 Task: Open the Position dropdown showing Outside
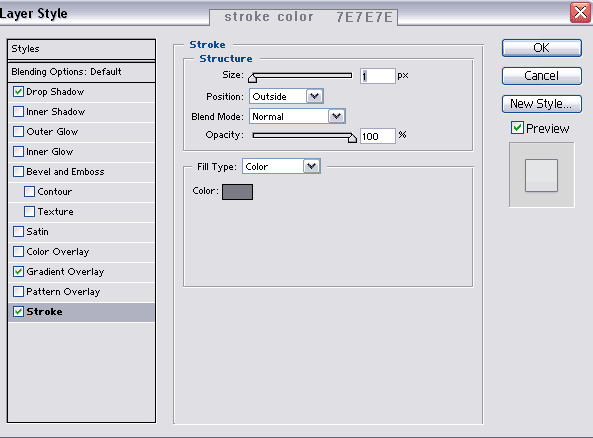(x=286, y=96)
